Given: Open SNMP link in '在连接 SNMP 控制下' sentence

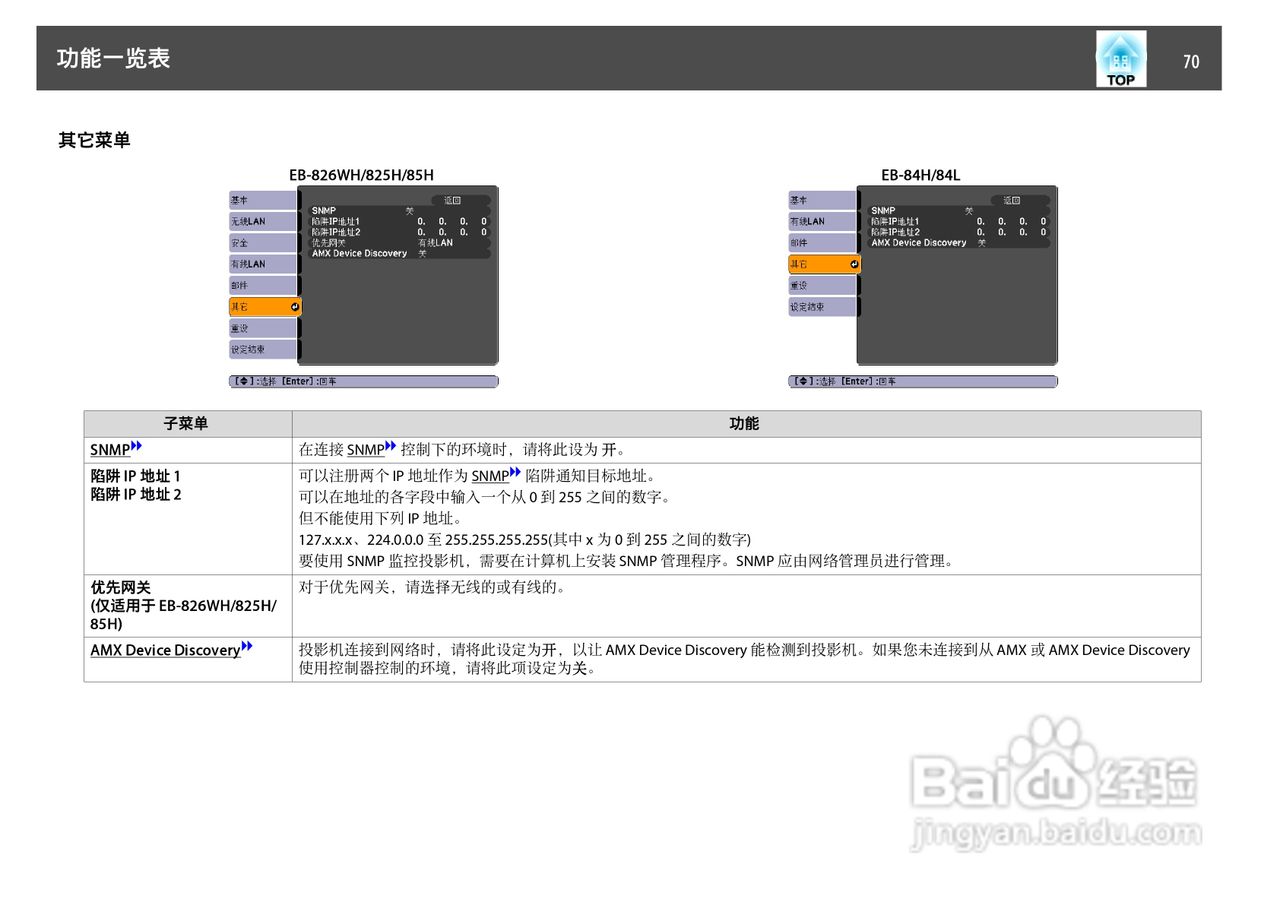Looking at the screenshot, I should point(366,450).
